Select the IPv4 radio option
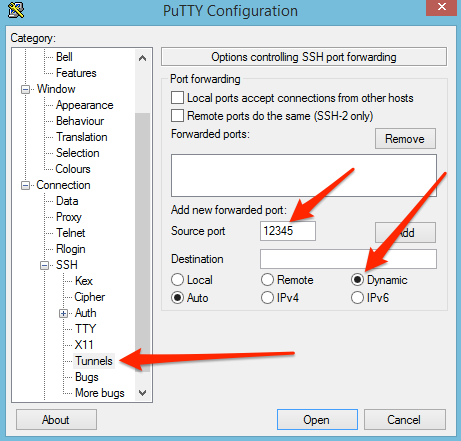 [x=267, y=298]
